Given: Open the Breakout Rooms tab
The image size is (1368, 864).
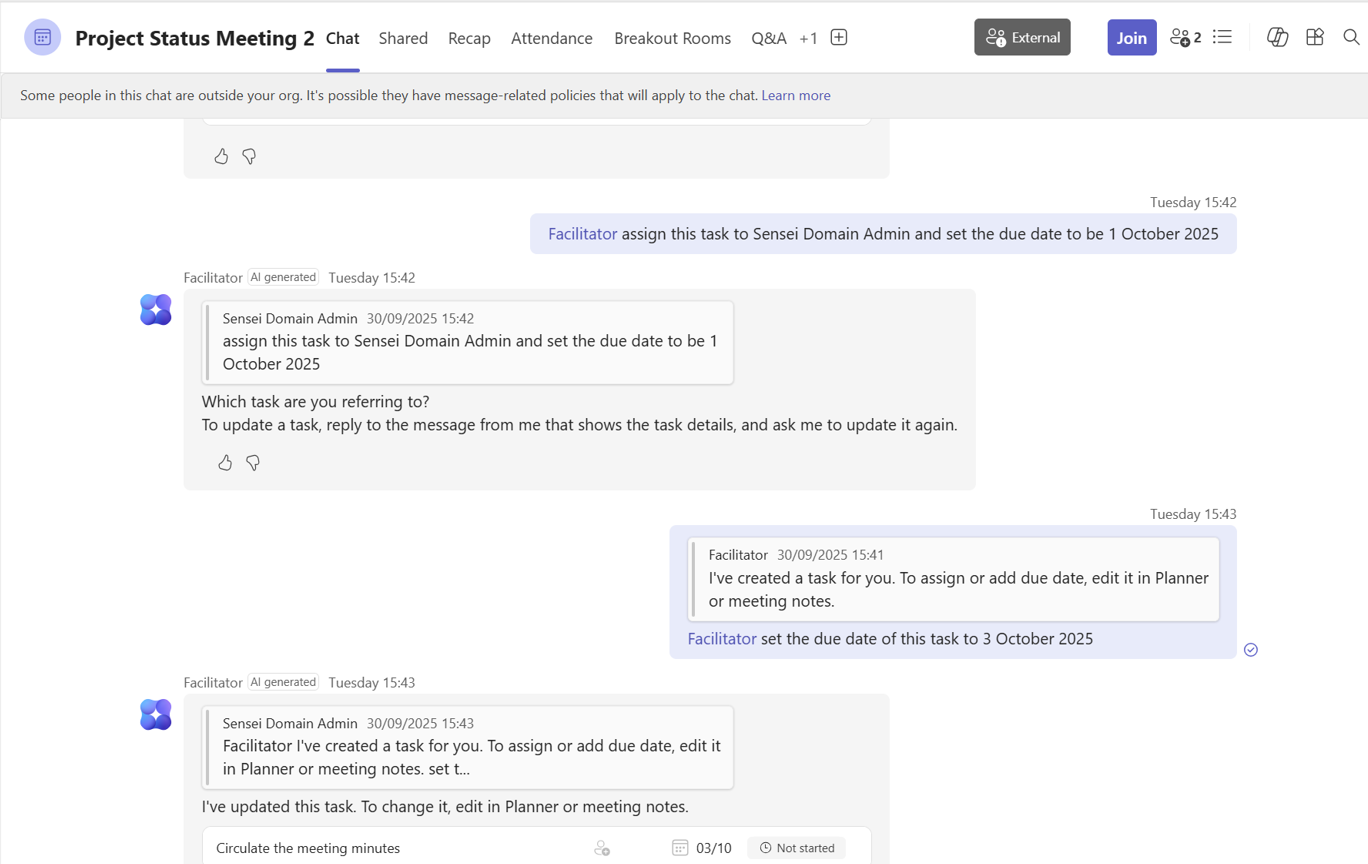Looking at the screenshot, I should click(x=672, y=38).
